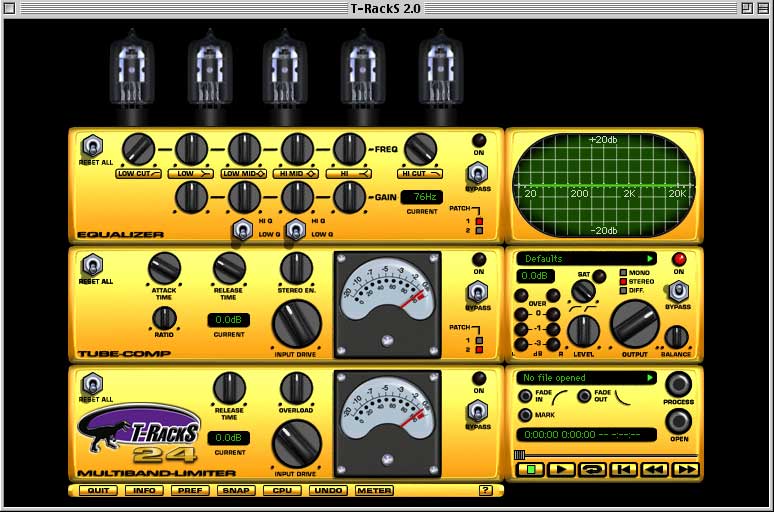Flip the LOW MID Q switch
The height and width of the screenshot is (512, 774).
[x=242, y=229]
